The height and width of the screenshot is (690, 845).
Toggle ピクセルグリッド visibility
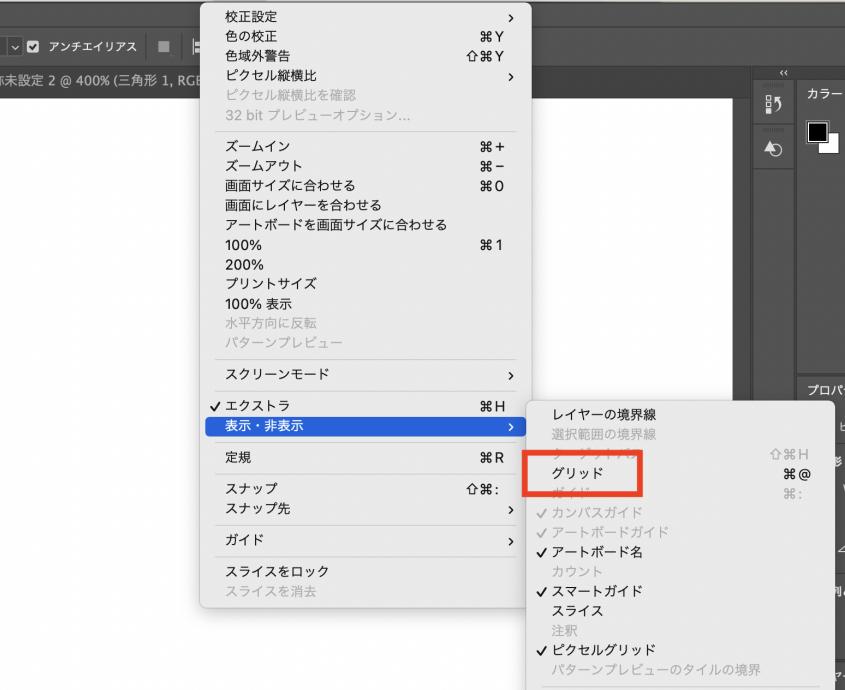pyautogui.click(x=680, y=650)
